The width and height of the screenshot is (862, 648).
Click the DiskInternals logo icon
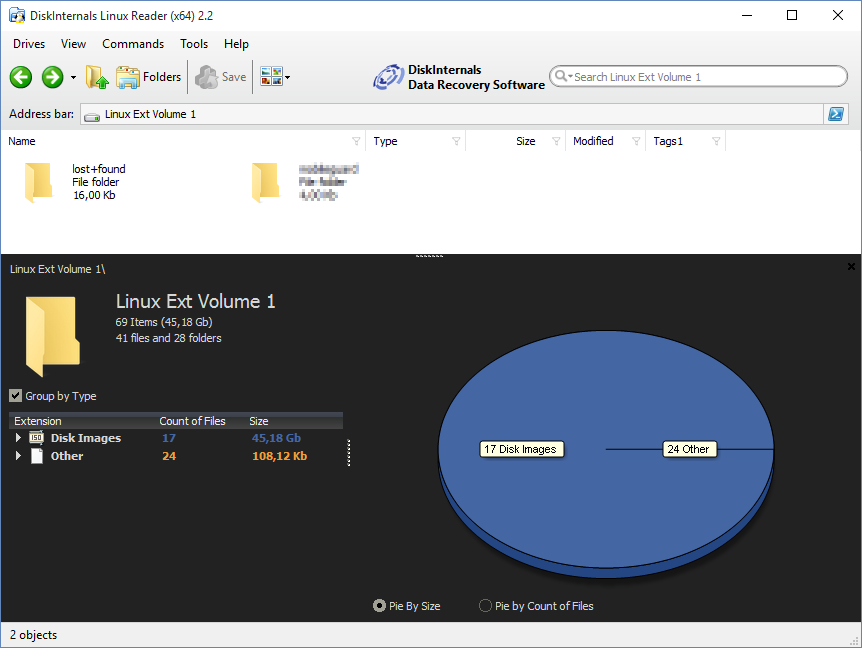click(x=388, y=77)
